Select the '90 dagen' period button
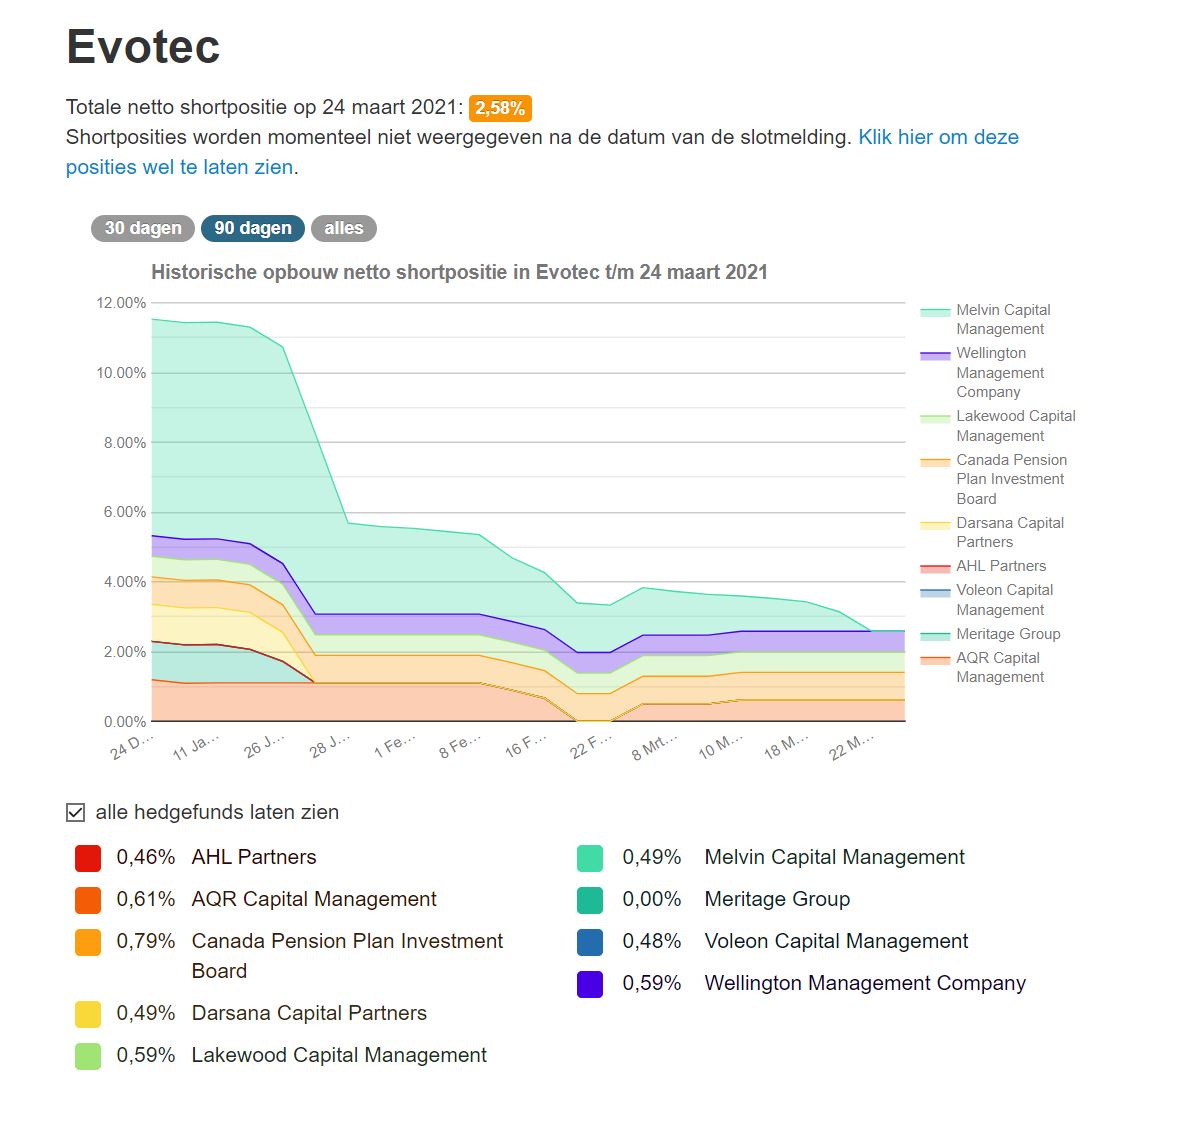This screenshot has height=1126, width=1188. click(x=252, y=228)
